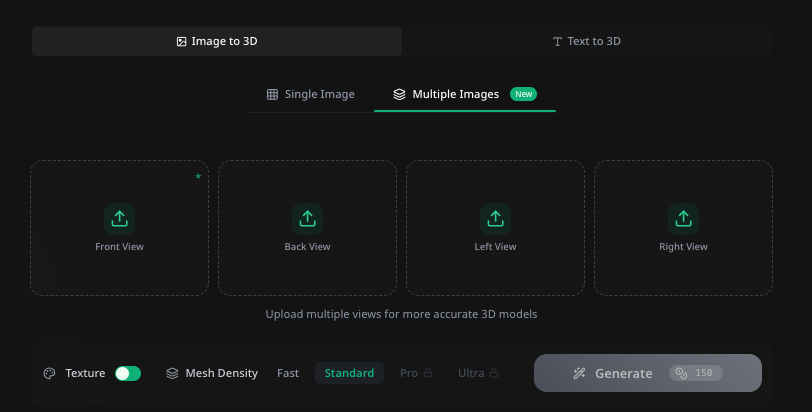Click the Front View label text
Viewport: 812px width, 412px height.
120,246
